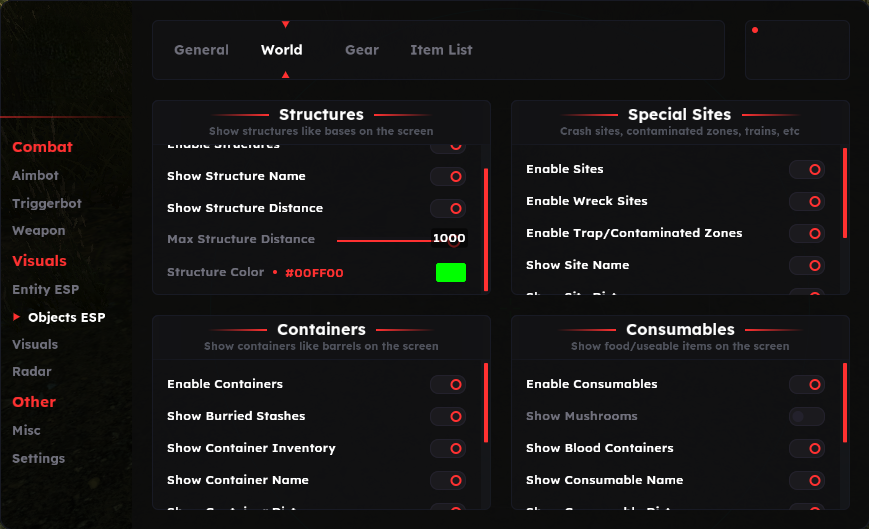Image resolution: width=869 pixels, height=529 pixels.
Task: Toggle Enable Wreck Sites
Action: [807, 201]
